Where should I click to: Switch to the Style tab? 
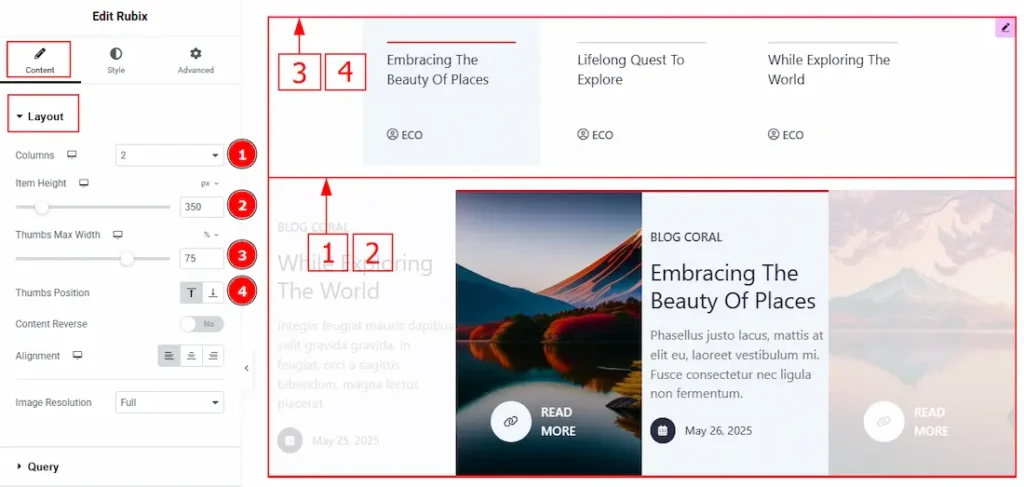click(x=116, y=60)
